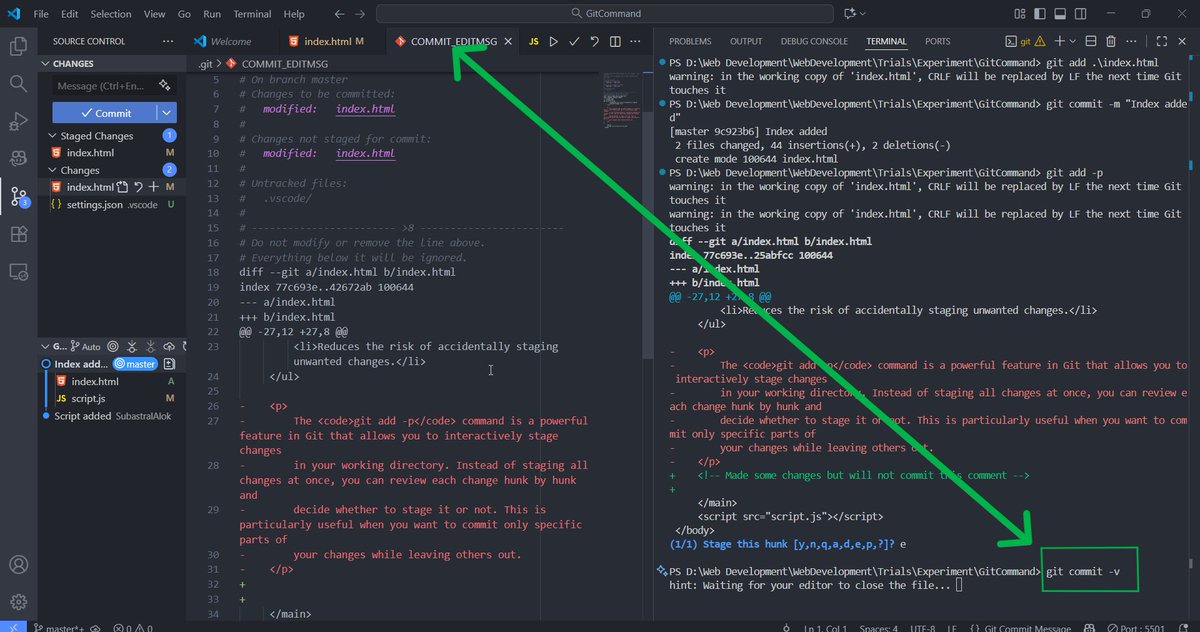
Task: Collapse the Graph section
Action: (x=45, y=346)
